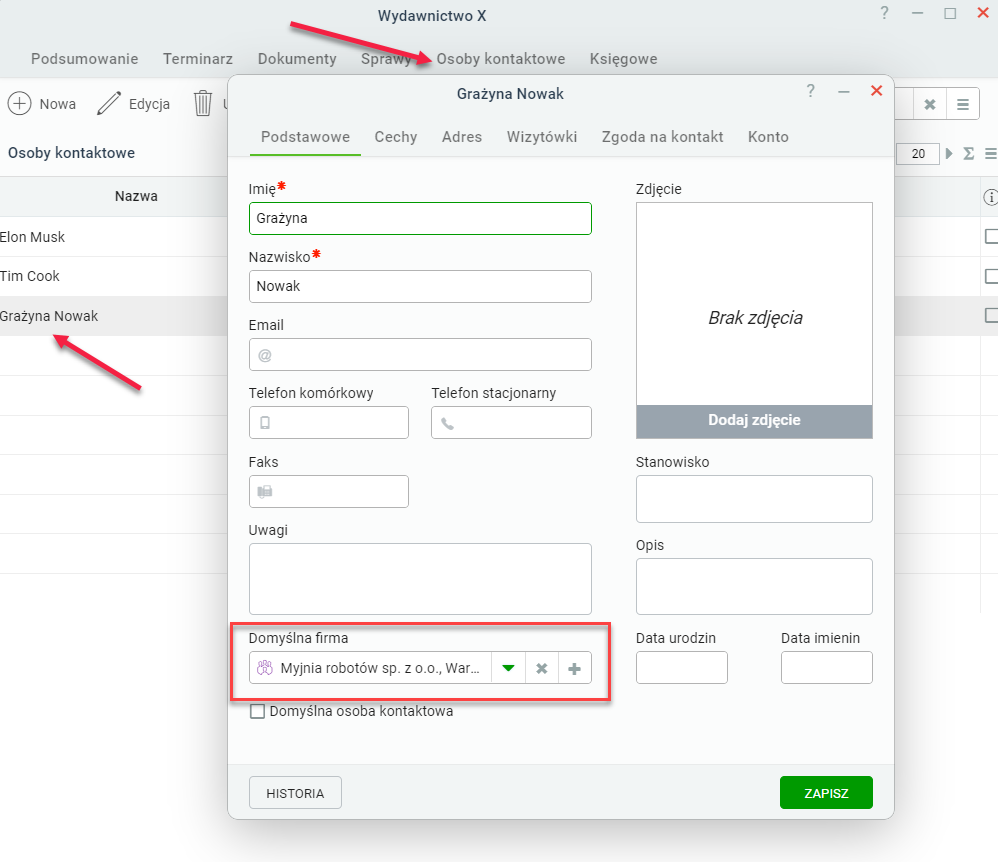Open the Zgoda na kontakt tab

[663, 137]
